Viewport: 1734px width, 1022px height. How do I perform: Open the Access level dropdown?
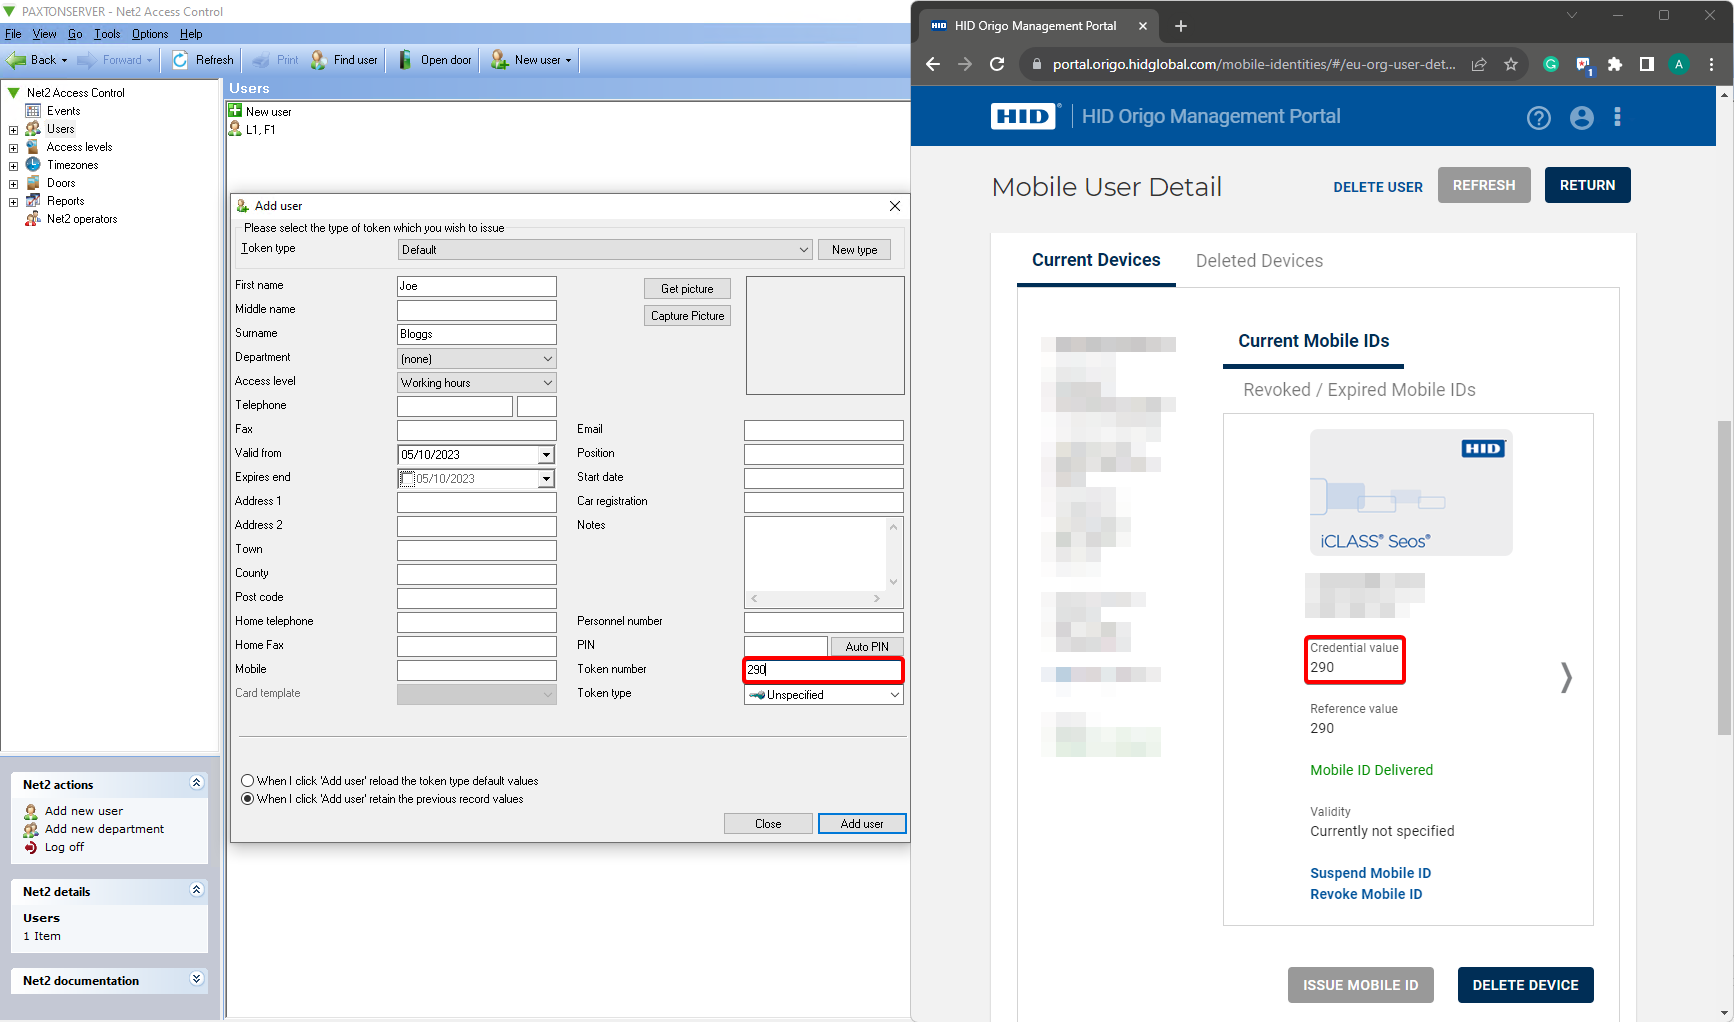477,383
